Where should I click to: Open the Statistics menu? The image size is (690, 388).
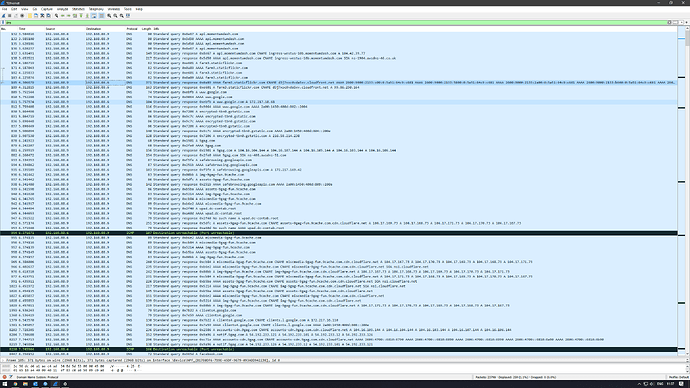(x=78, y=9)
